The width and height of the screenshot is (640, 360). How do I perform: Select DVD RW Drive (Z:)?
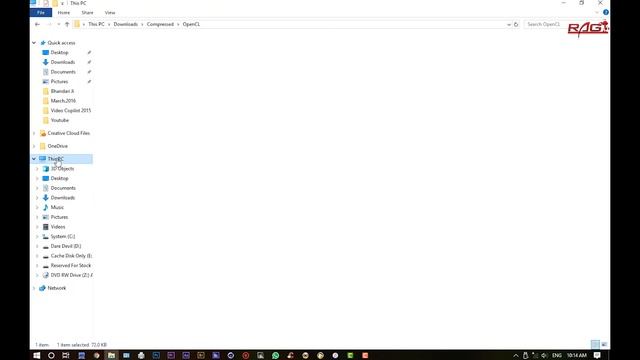[71, 276]
